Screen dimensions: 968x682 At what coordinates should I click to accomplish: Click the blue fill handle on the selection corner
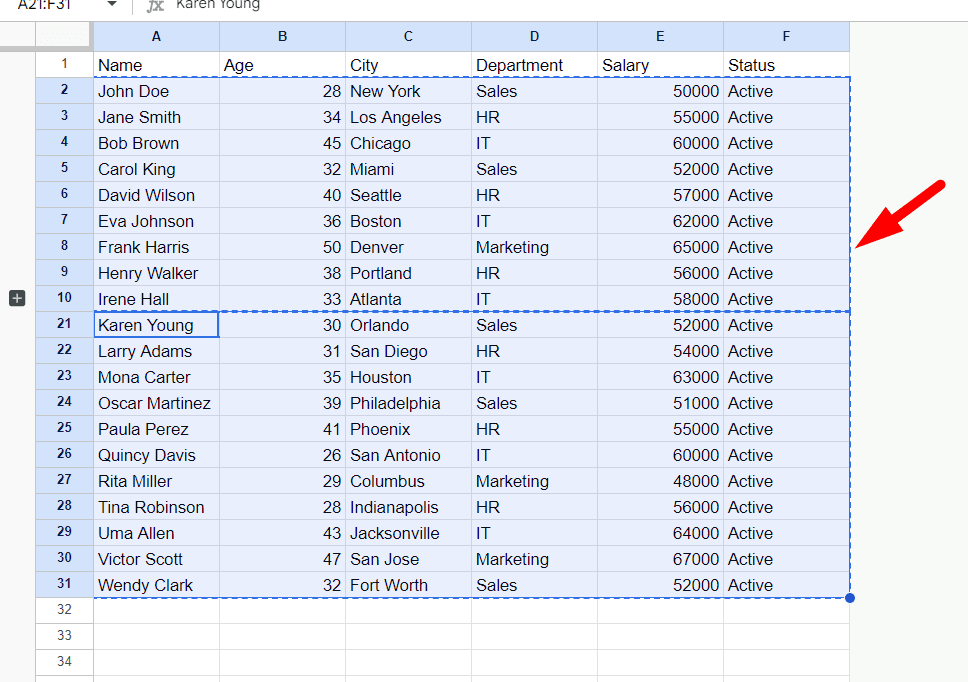tap(849, 597)
